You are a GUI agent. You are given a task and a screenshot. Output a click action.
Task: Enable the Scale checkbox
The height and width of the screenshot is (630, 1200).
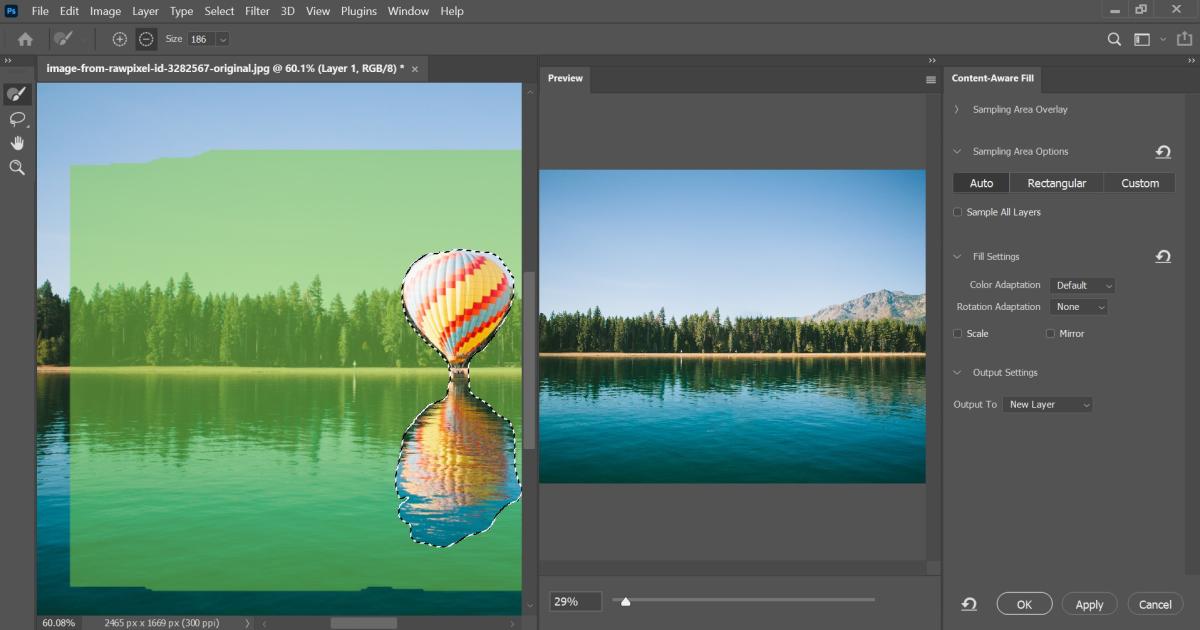(958, 333)
